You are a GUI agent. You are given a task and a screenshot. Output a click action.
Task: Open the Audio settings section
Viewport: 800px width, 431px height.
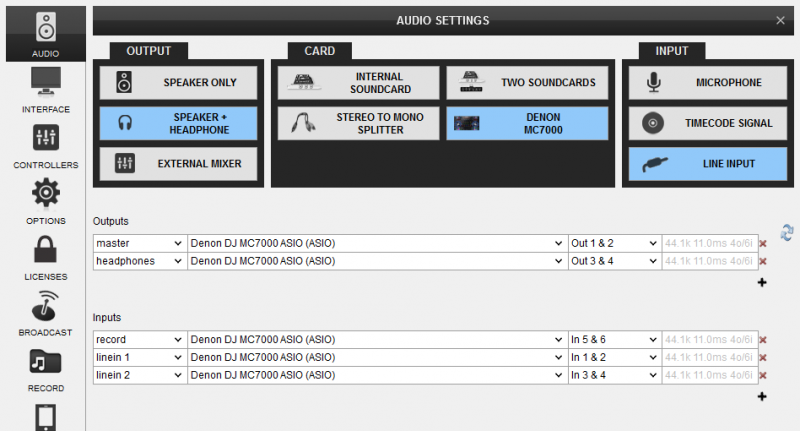tap(45, 34)
